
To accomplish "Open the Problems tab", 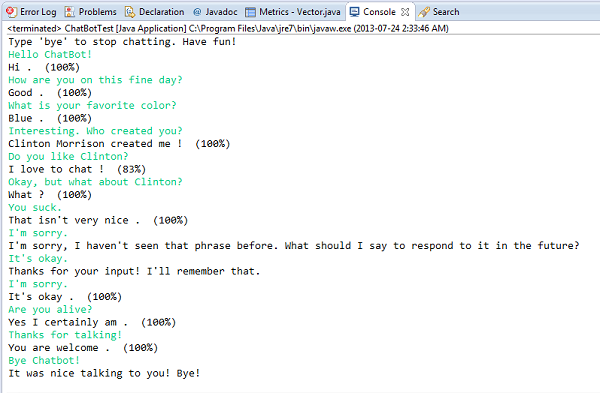I will tap(91, 12).
